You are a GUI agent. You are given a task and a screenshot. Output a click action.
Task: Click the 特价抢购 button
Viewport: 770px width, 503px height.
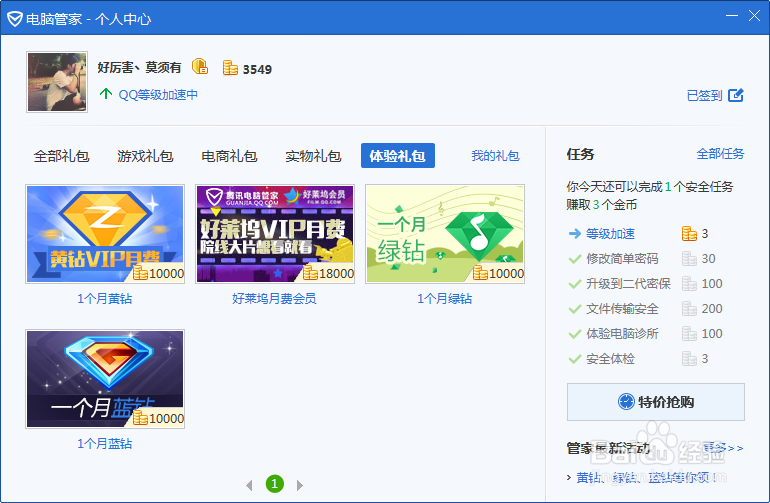656,402
